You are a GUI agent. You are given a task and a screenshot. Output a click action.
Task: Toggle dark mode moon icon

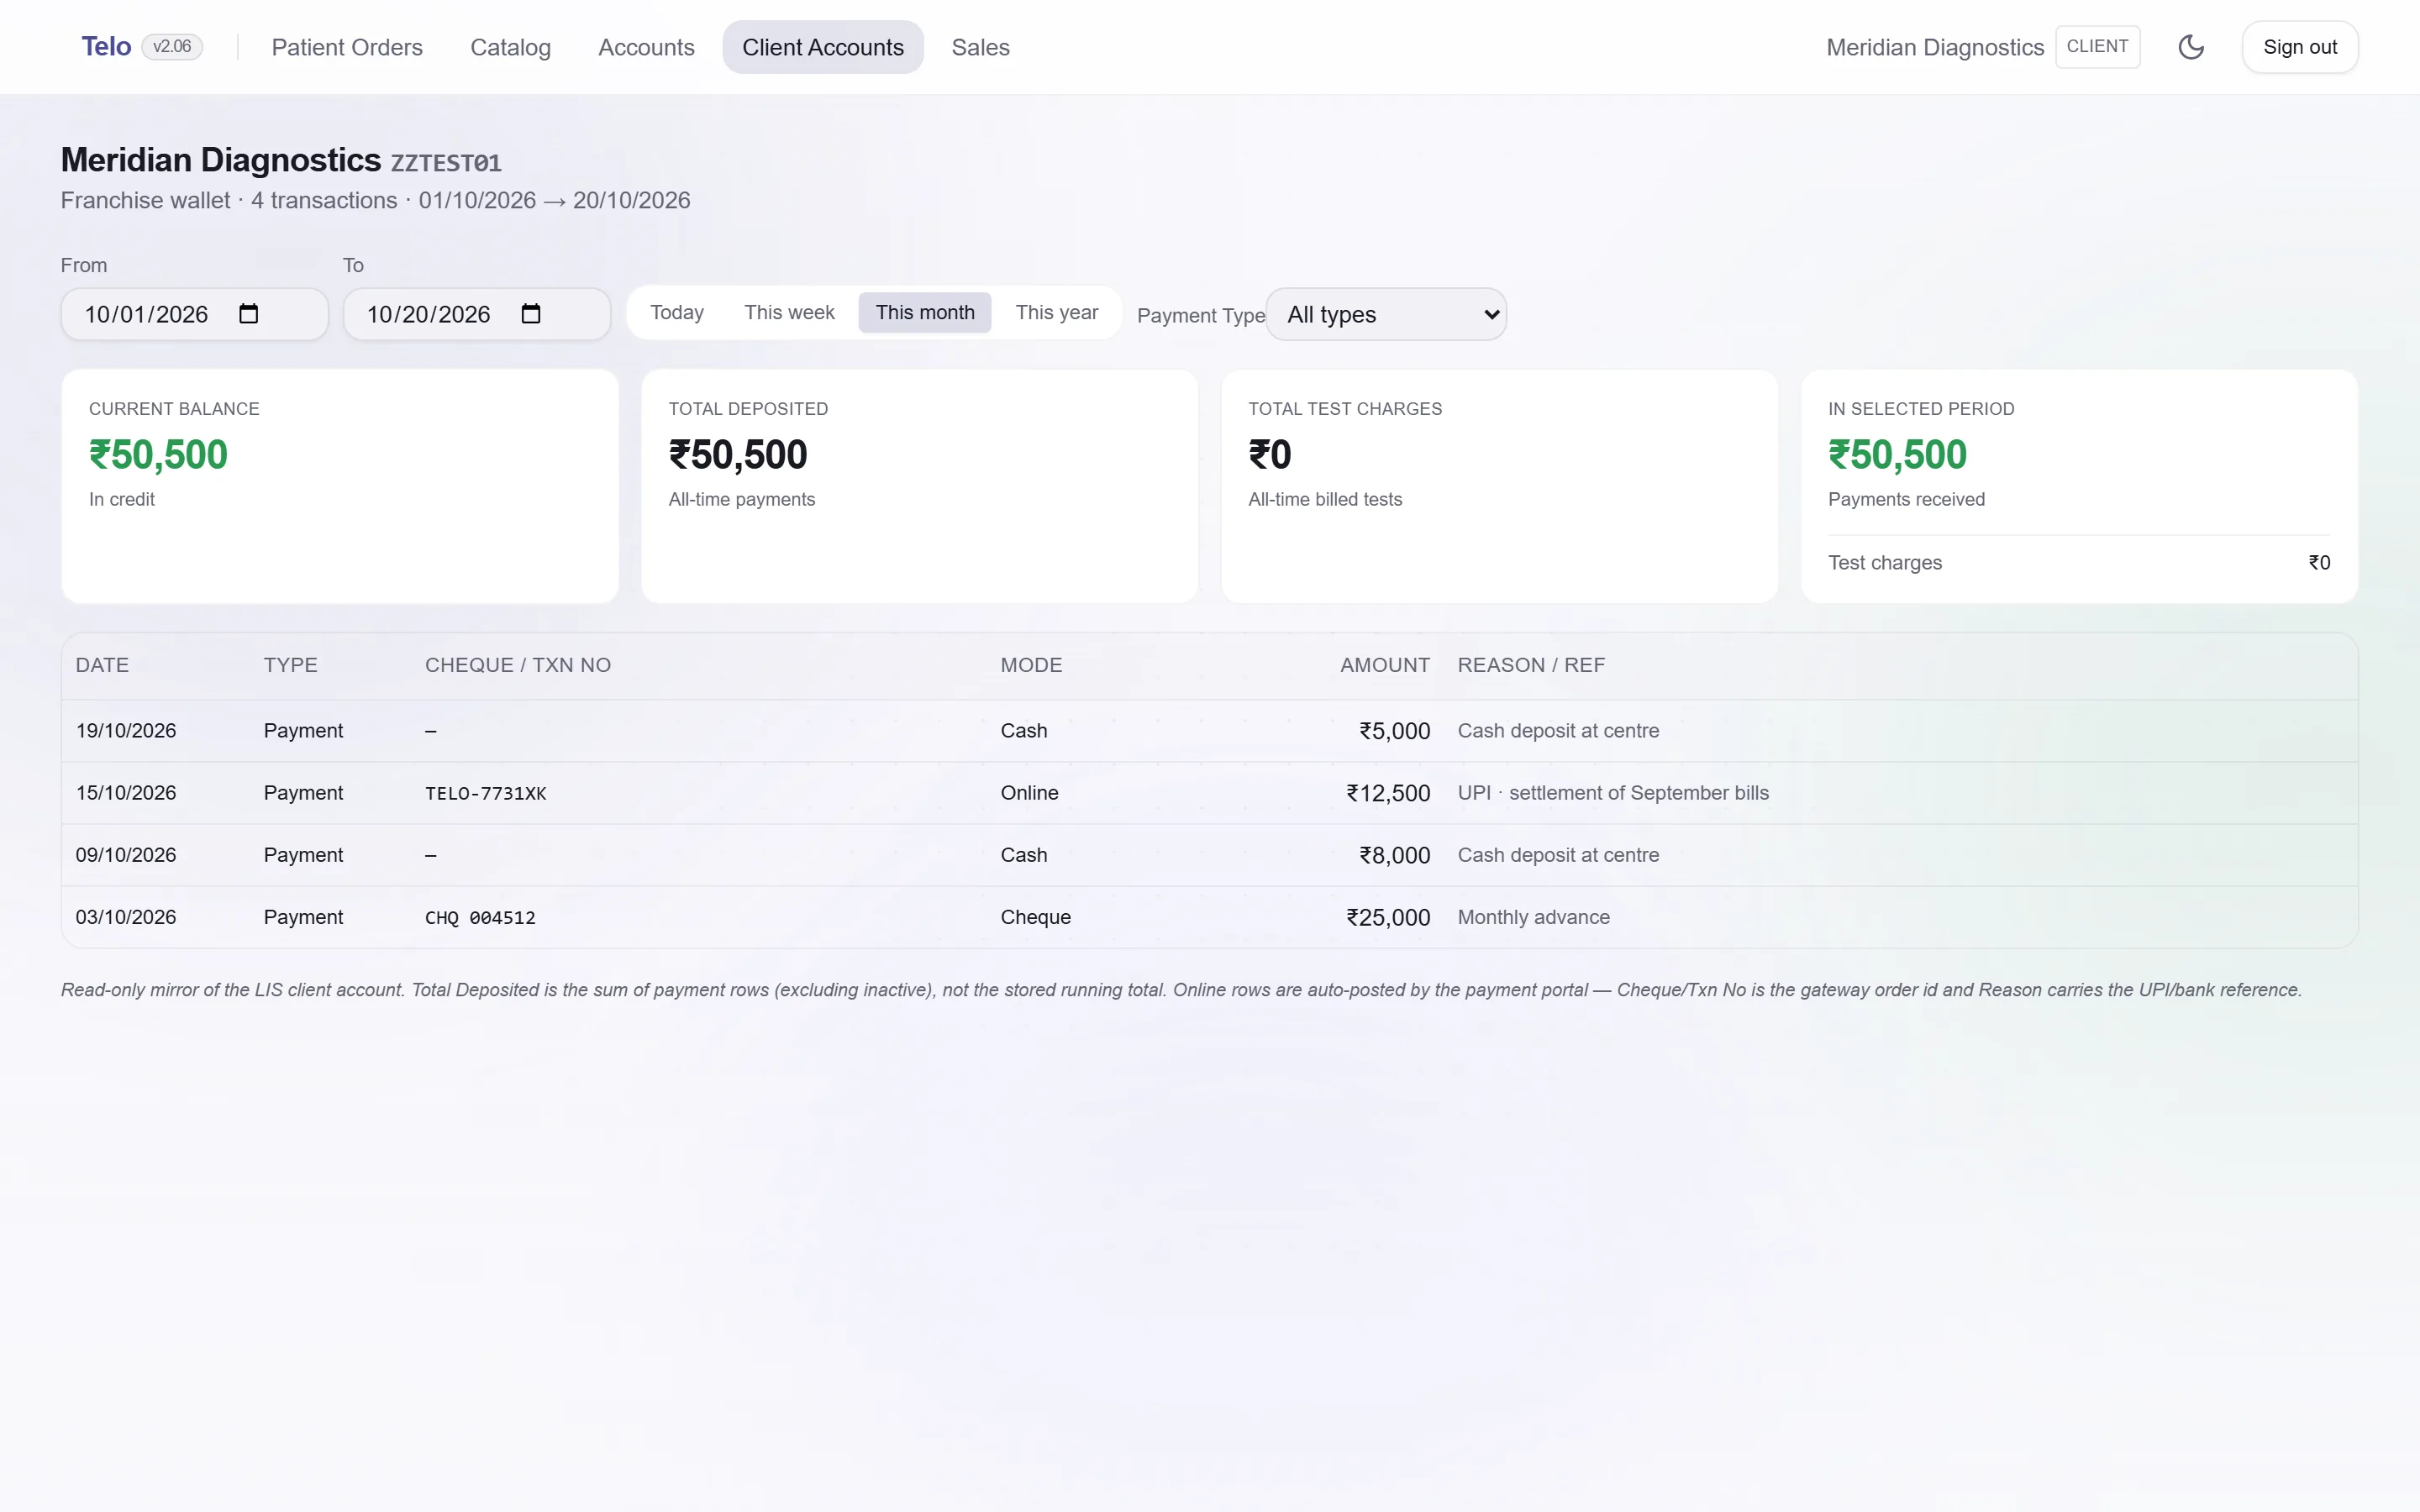coord(2190,47)
